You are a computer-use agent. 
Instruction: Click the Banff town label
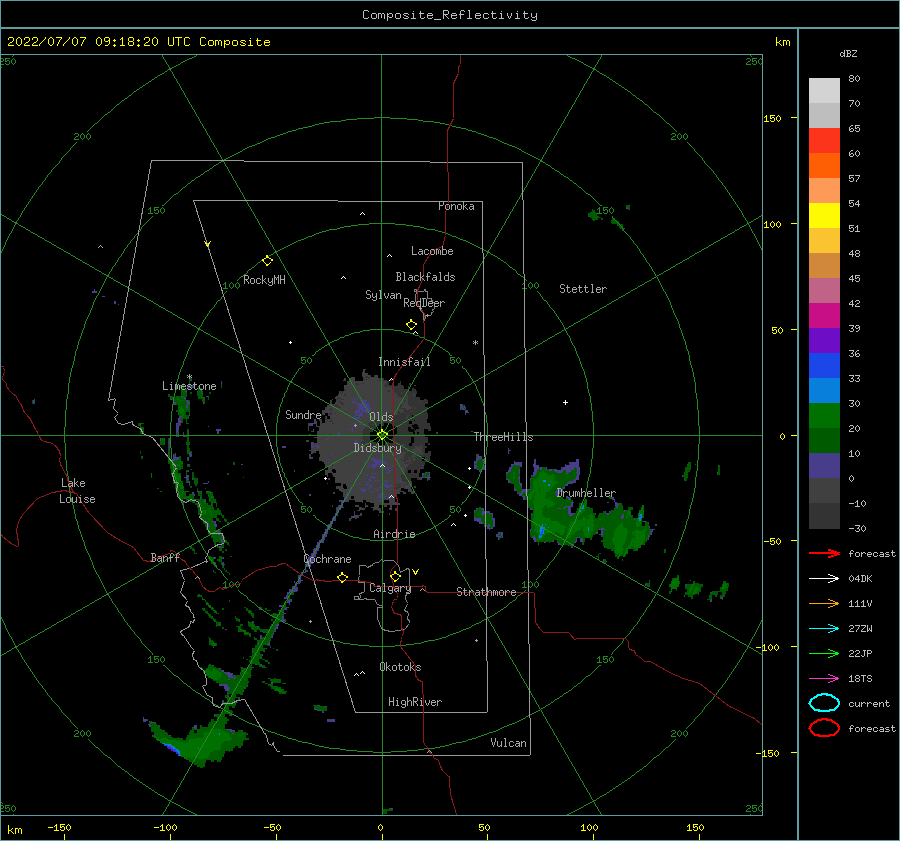(165, 557)
